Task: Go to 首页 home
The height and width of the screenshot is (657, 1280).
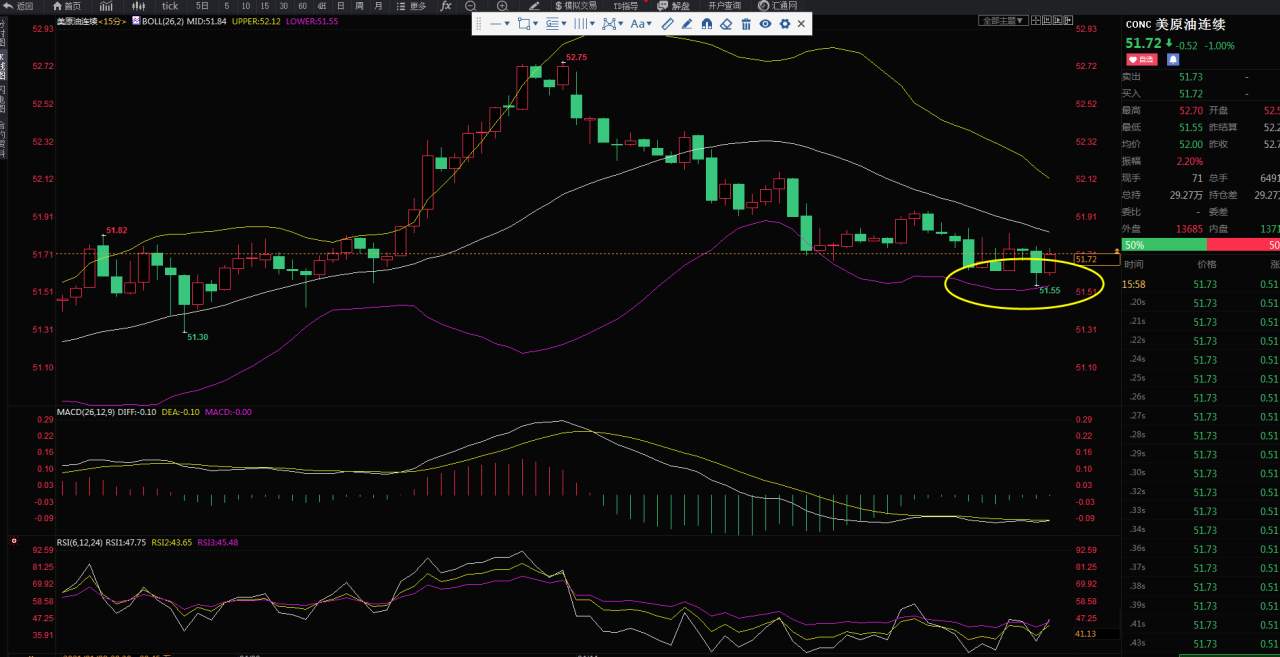Action: pos(67,6)
